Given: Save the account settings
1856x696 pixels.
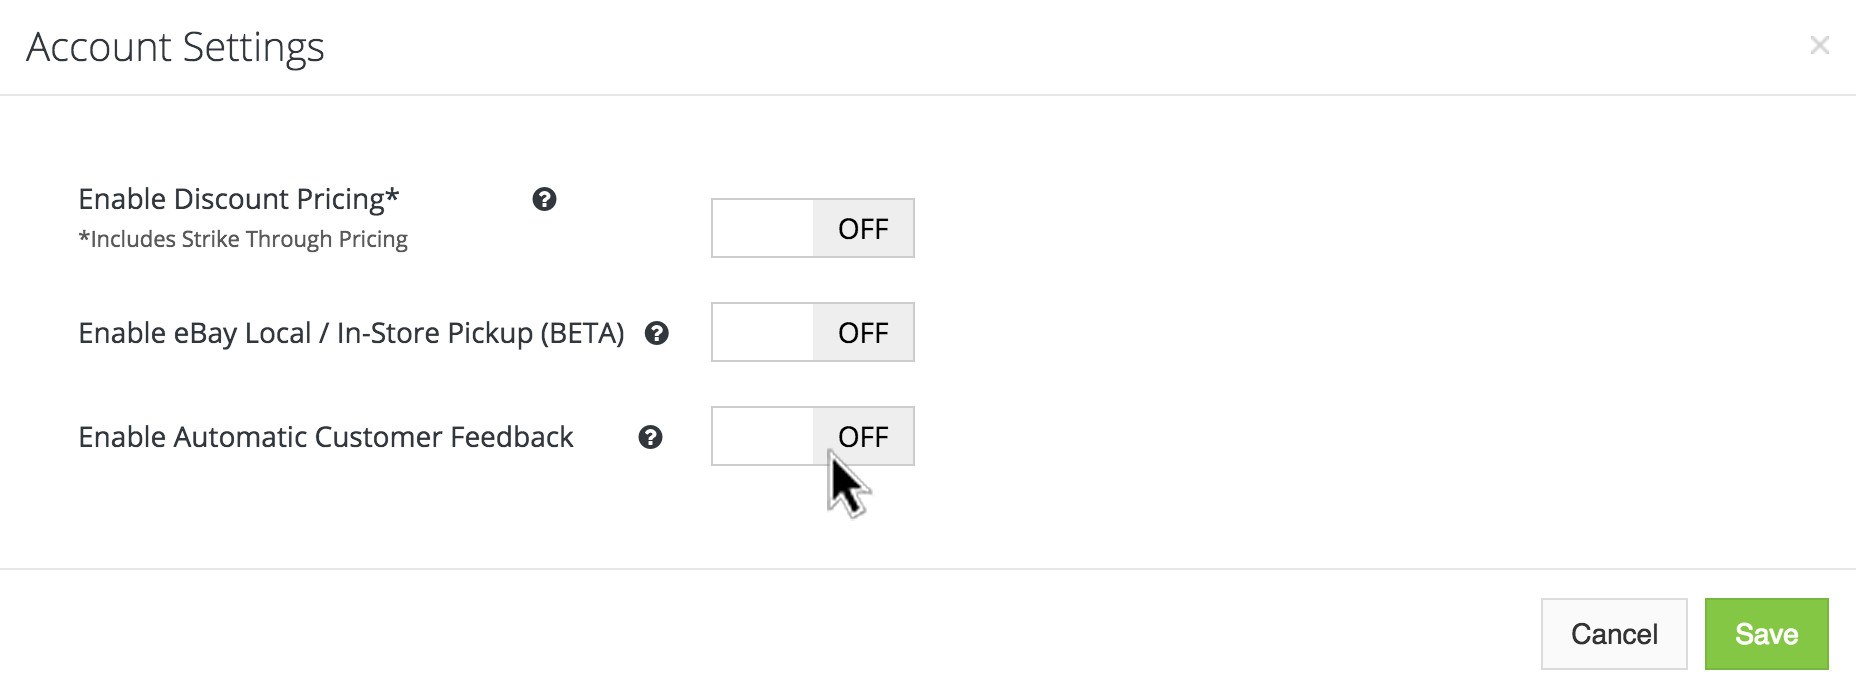Looking at the screenshot, I should pos(1766,634).
